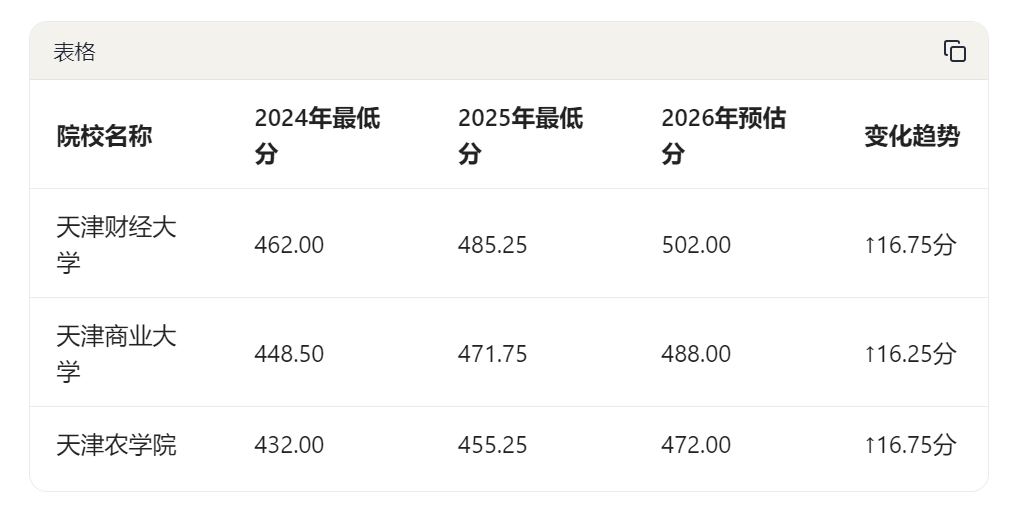Click the 485.25 score cell
The height and width of the screenshot is (510, 1014).
[493, 245]
